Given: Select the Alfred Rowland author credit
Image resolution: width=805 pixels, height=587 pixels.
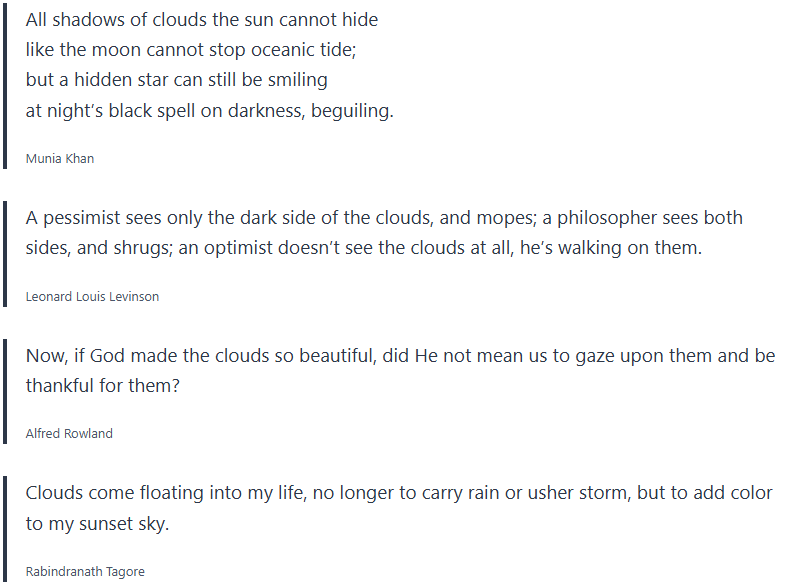Looking at the screenshot, I should [69, 433].
